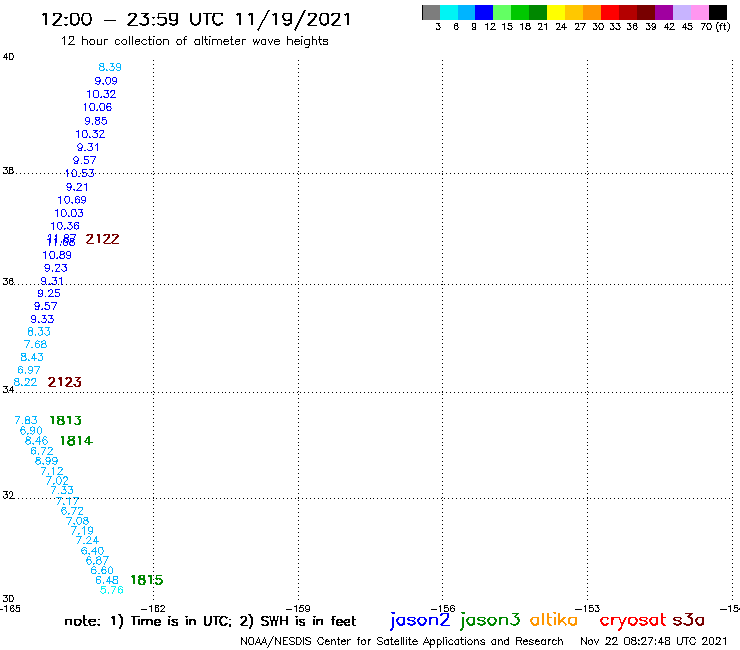Click the 7.12 wave height value
This screenshot has width=740, height=650.
pos(52,471)
